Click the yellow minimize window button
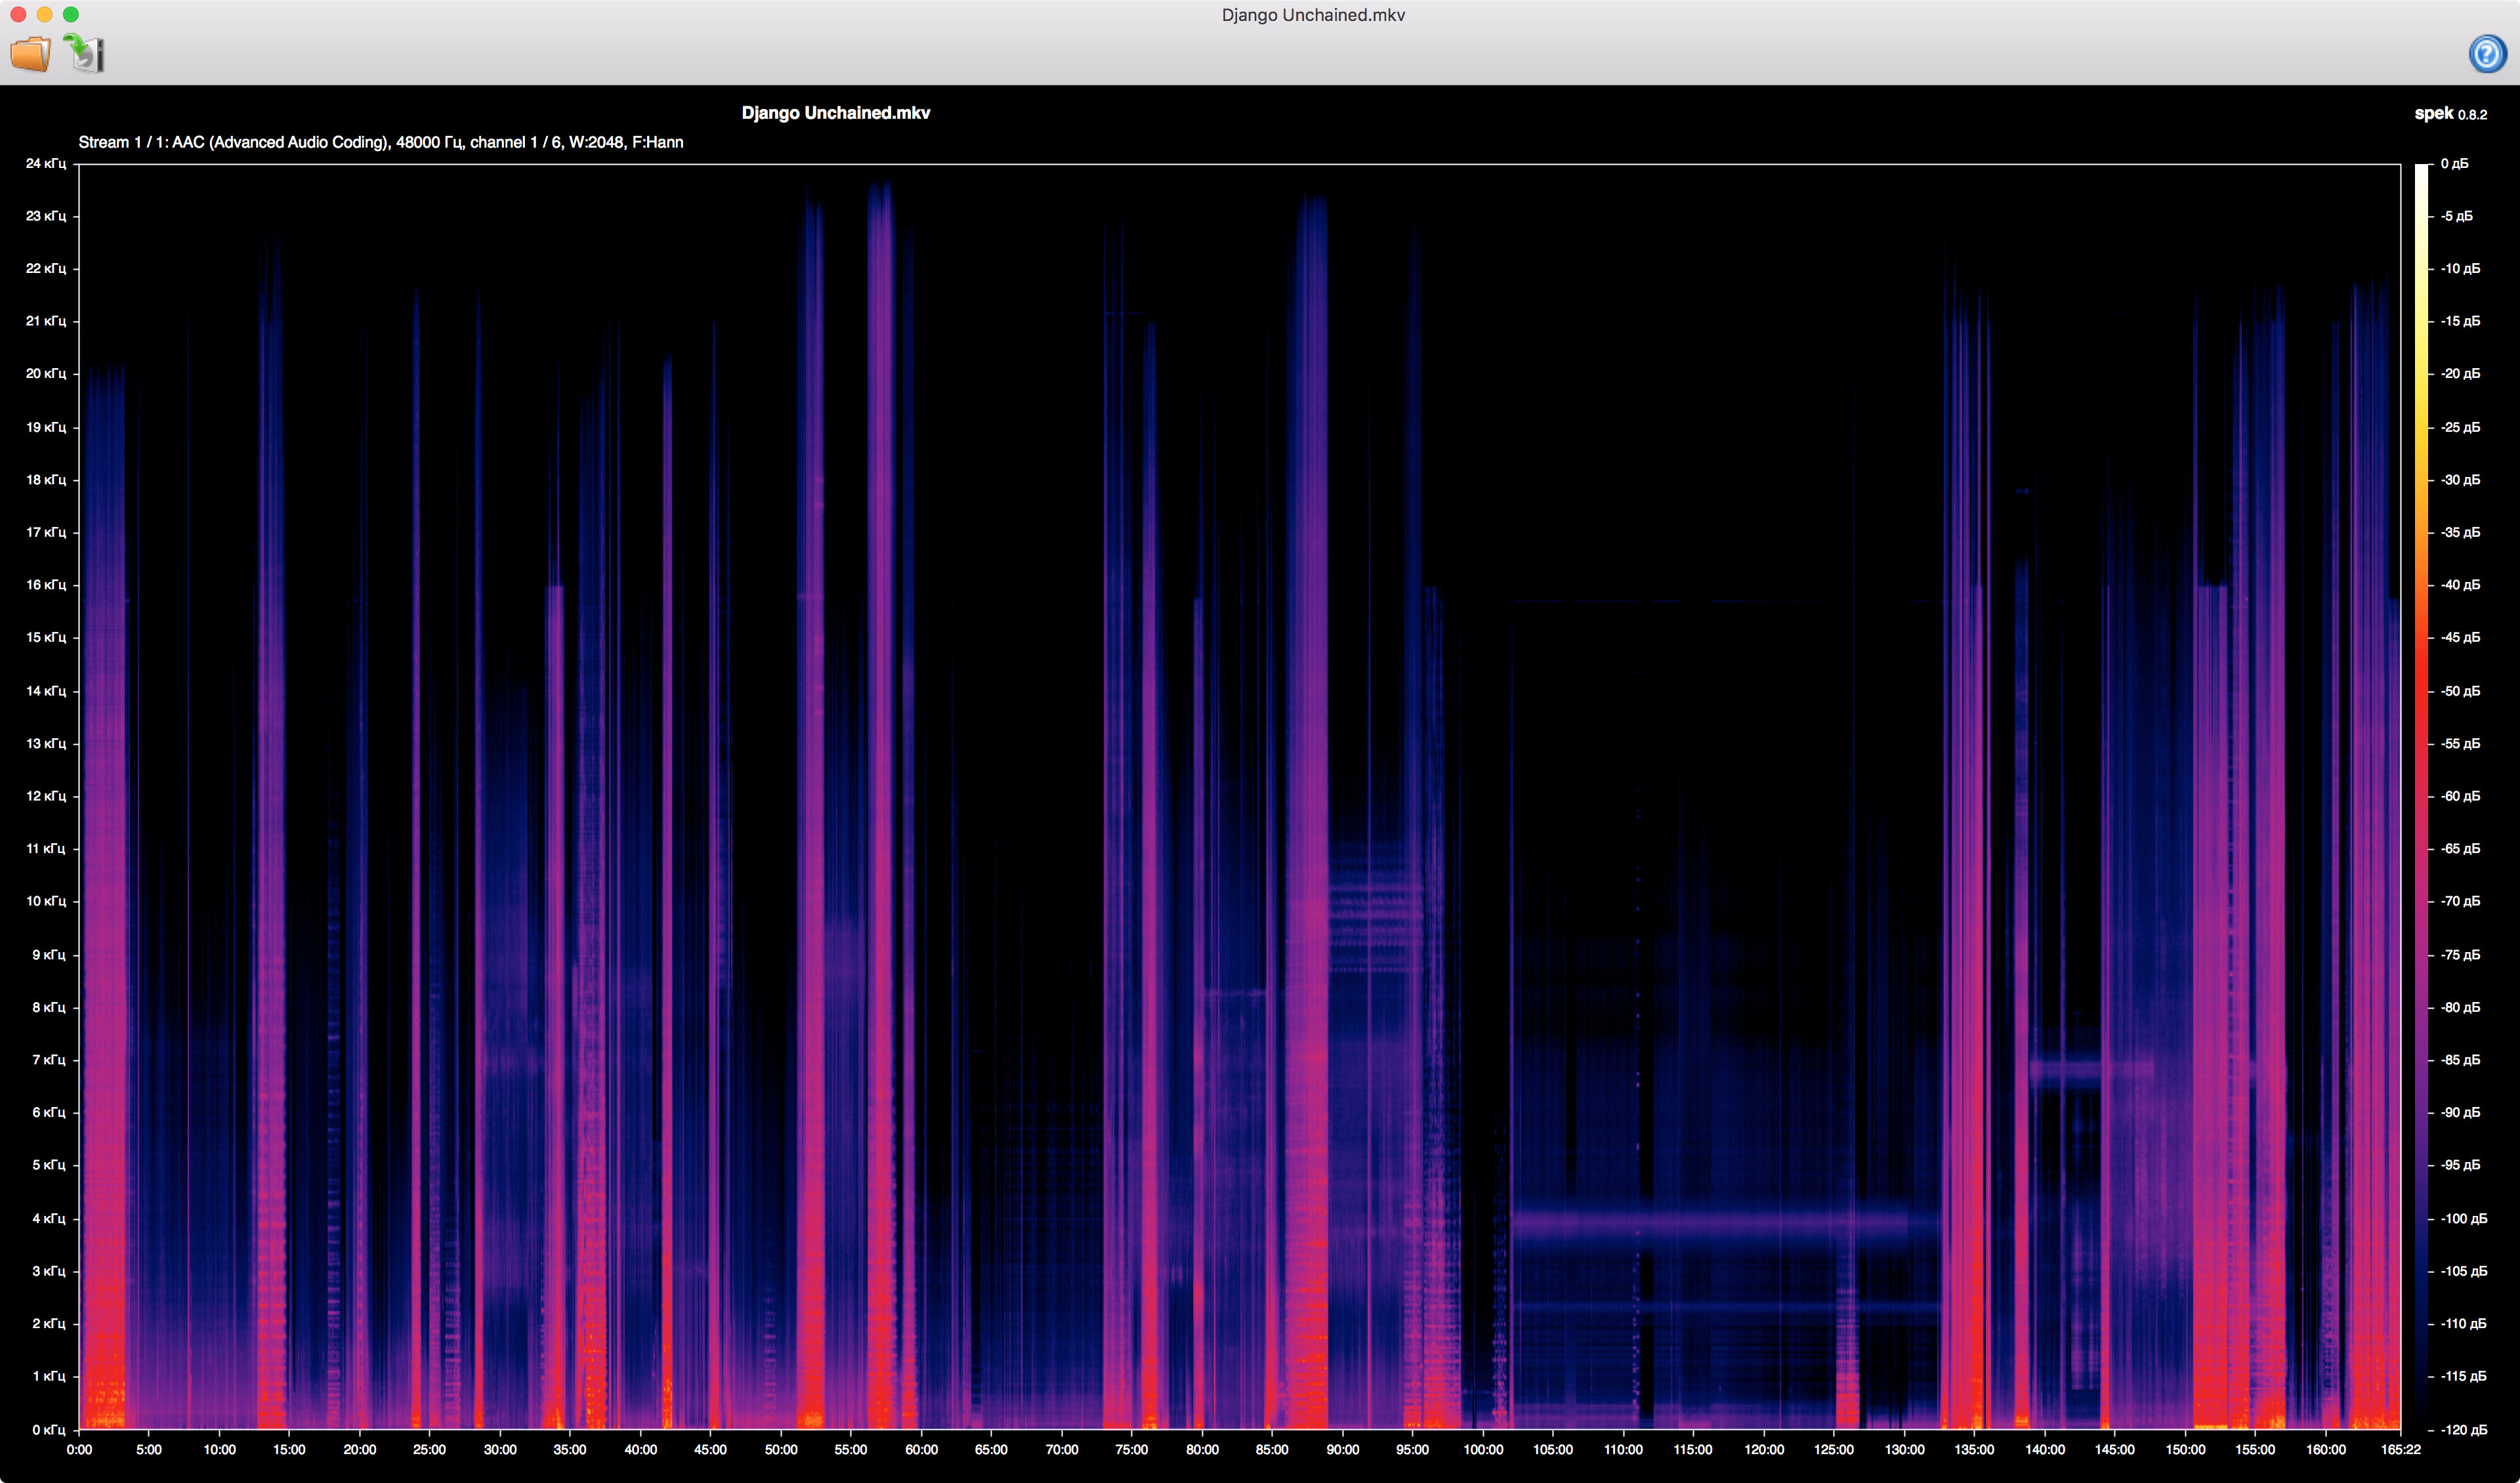Image resolution: width=2520 pixels, height=1483 pixels. click(x=44, y=14)
